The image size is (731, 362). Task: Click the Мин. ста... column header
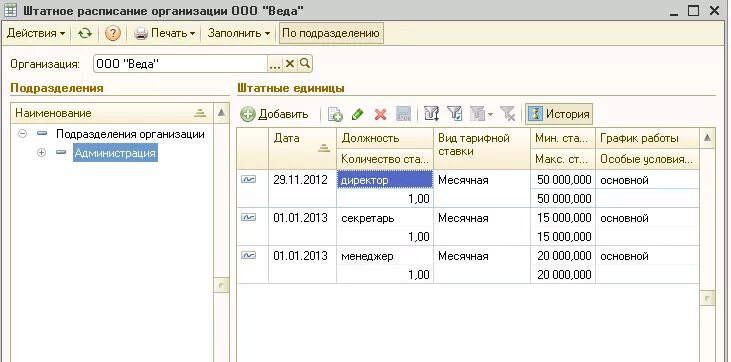(x=563, y=138)
